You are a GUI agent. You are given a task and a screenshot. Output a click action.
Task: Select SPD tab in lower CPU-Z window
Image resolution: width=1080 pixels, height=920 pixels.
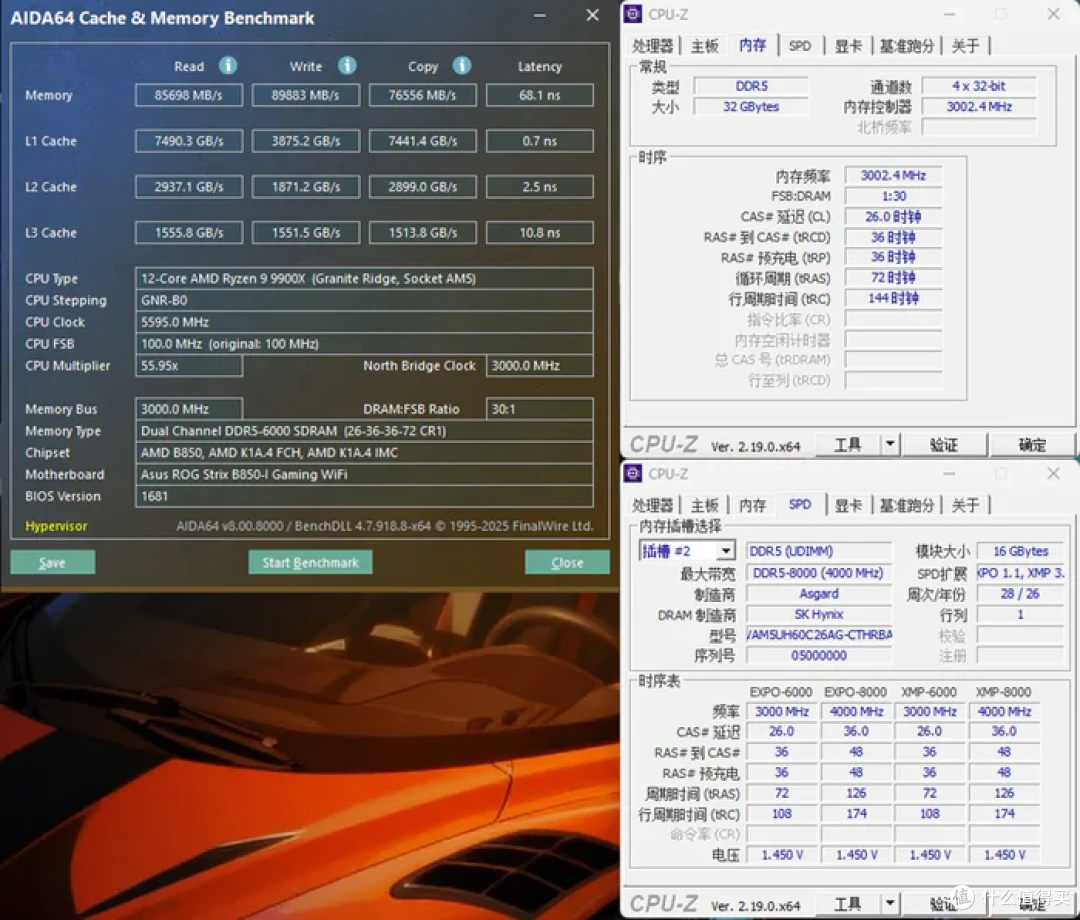click(800, 505)
